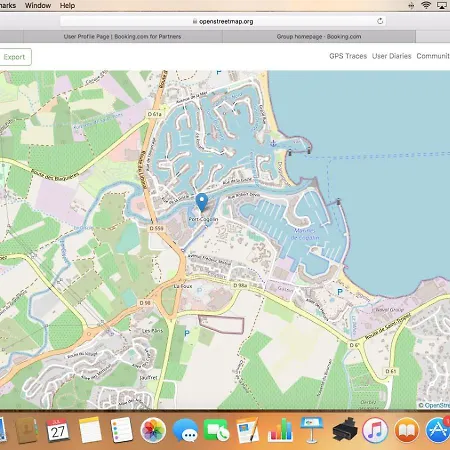The image size is (450, 450).
Task: Switch to Group homepage Booking.com tab
Action: [319, 36]
